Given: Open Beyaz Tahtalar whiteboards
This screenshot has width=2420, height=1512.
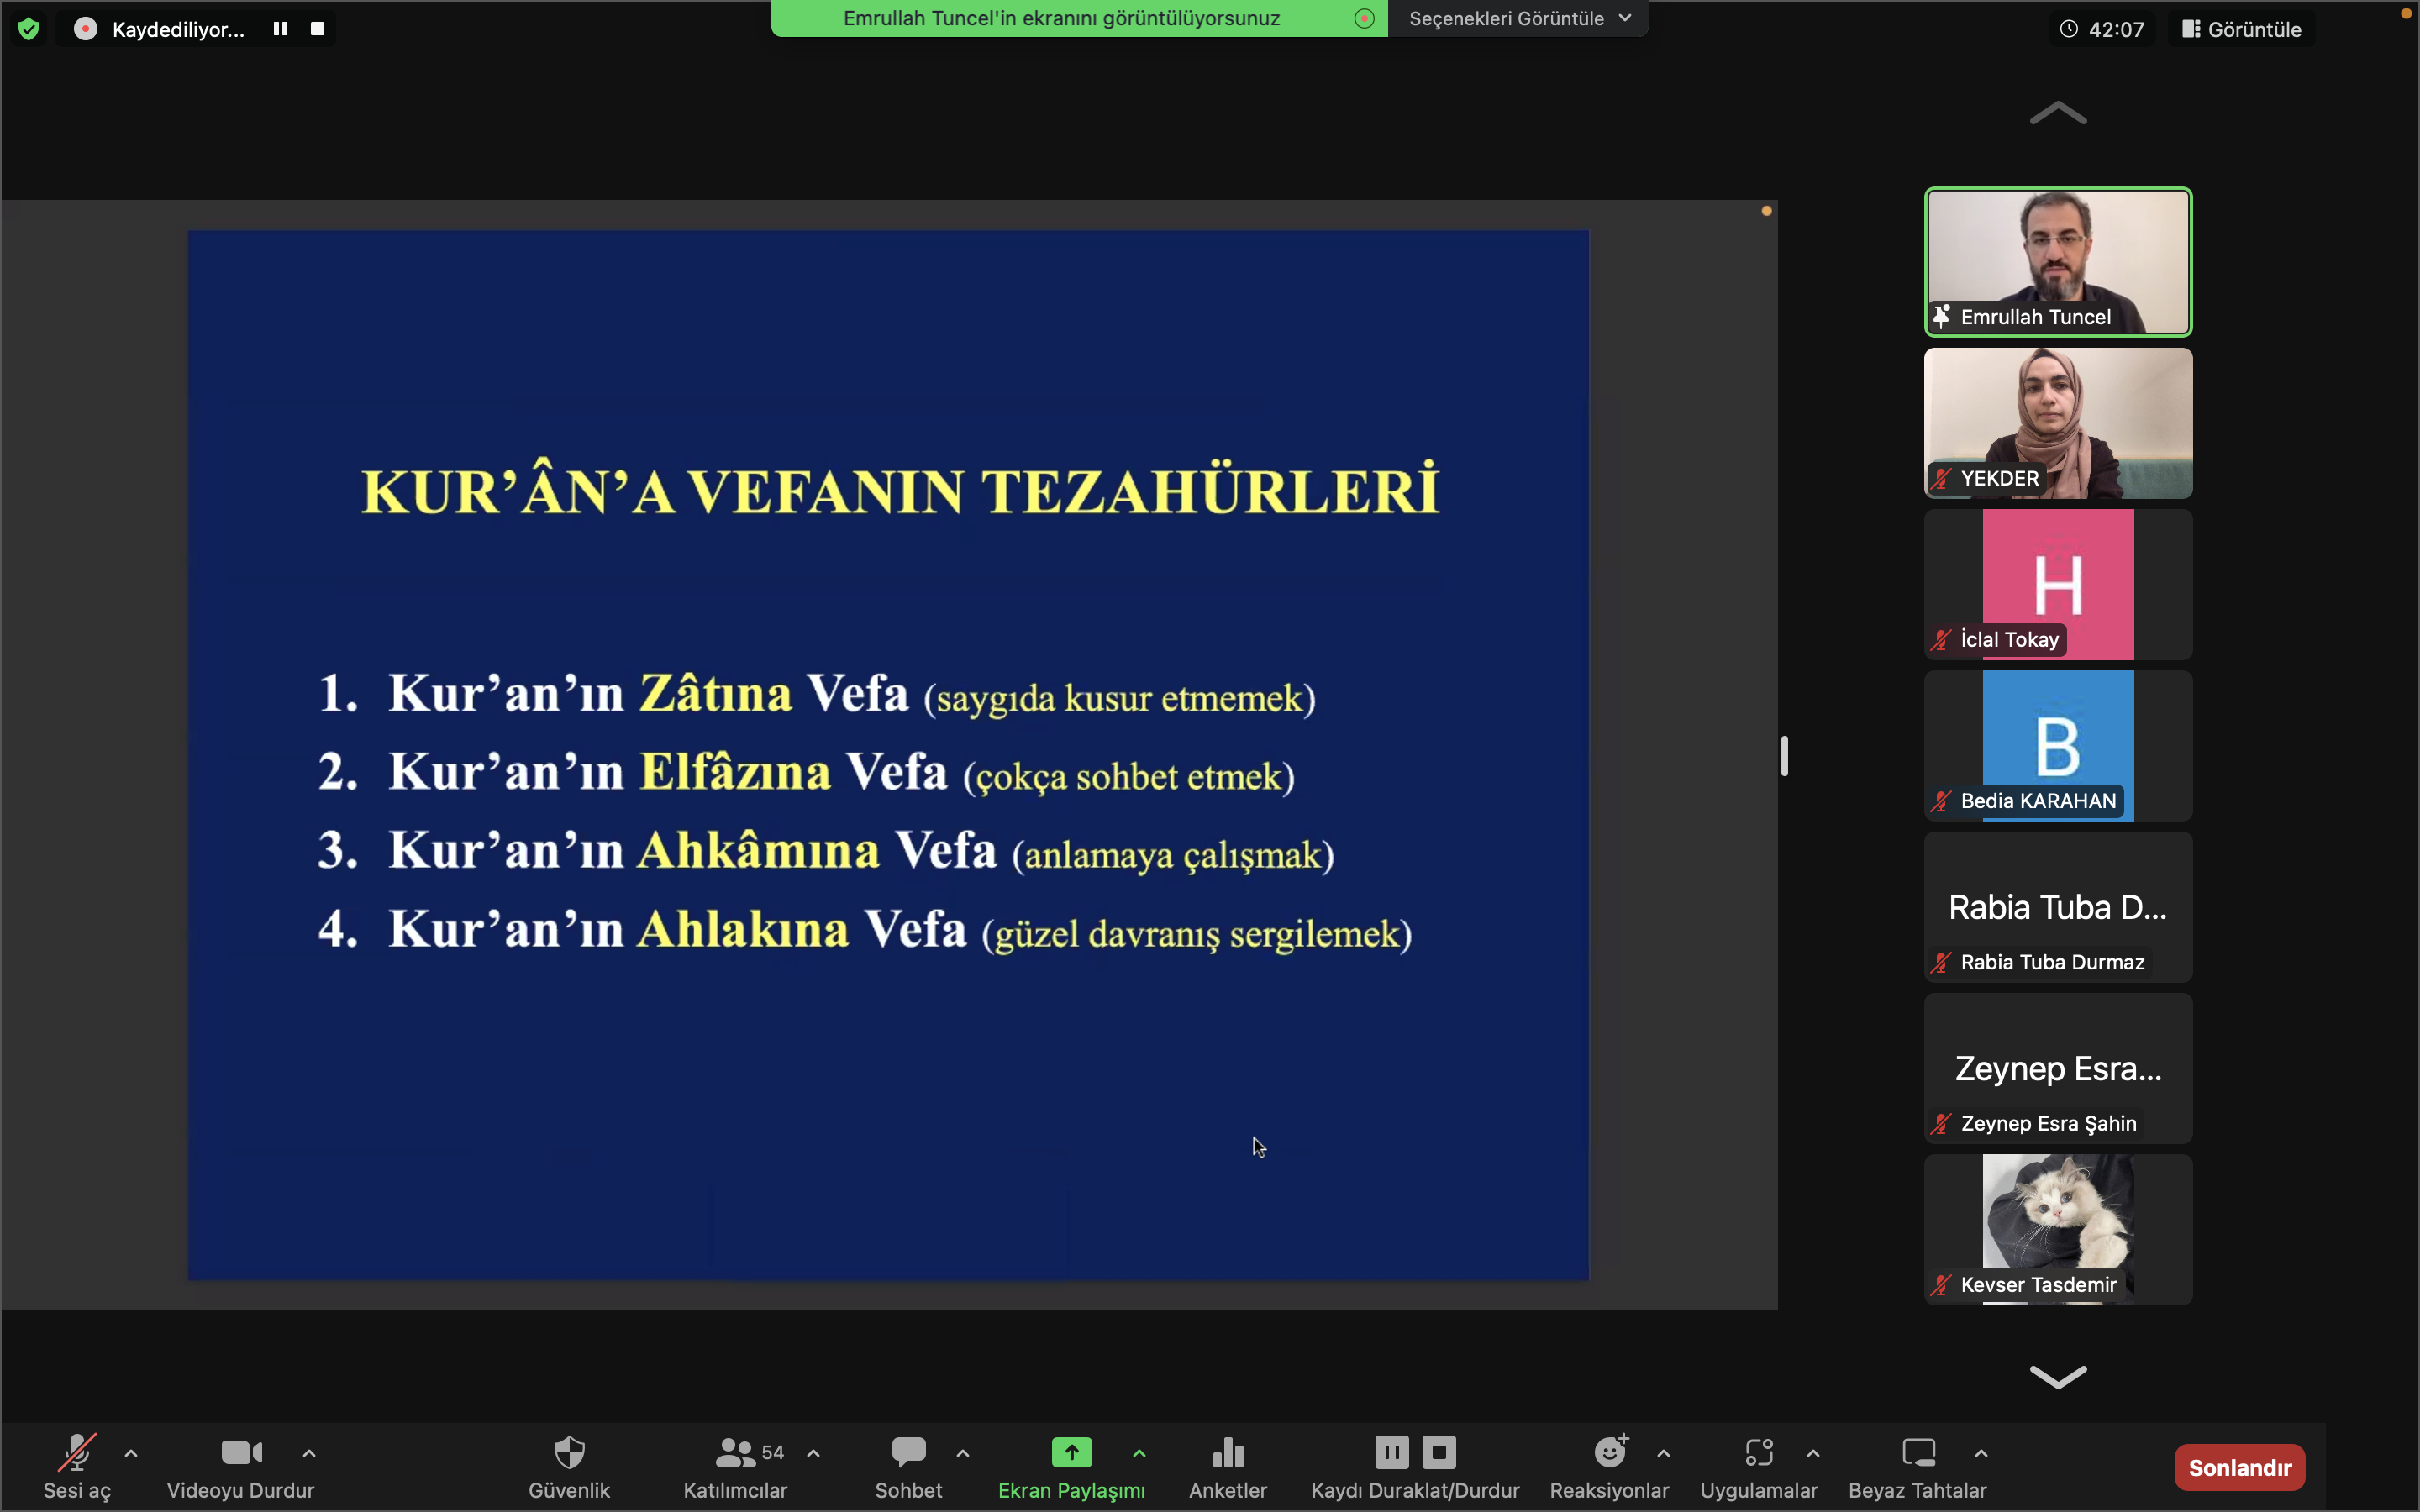Looking at the screenshot, I should point(1918,1466).
